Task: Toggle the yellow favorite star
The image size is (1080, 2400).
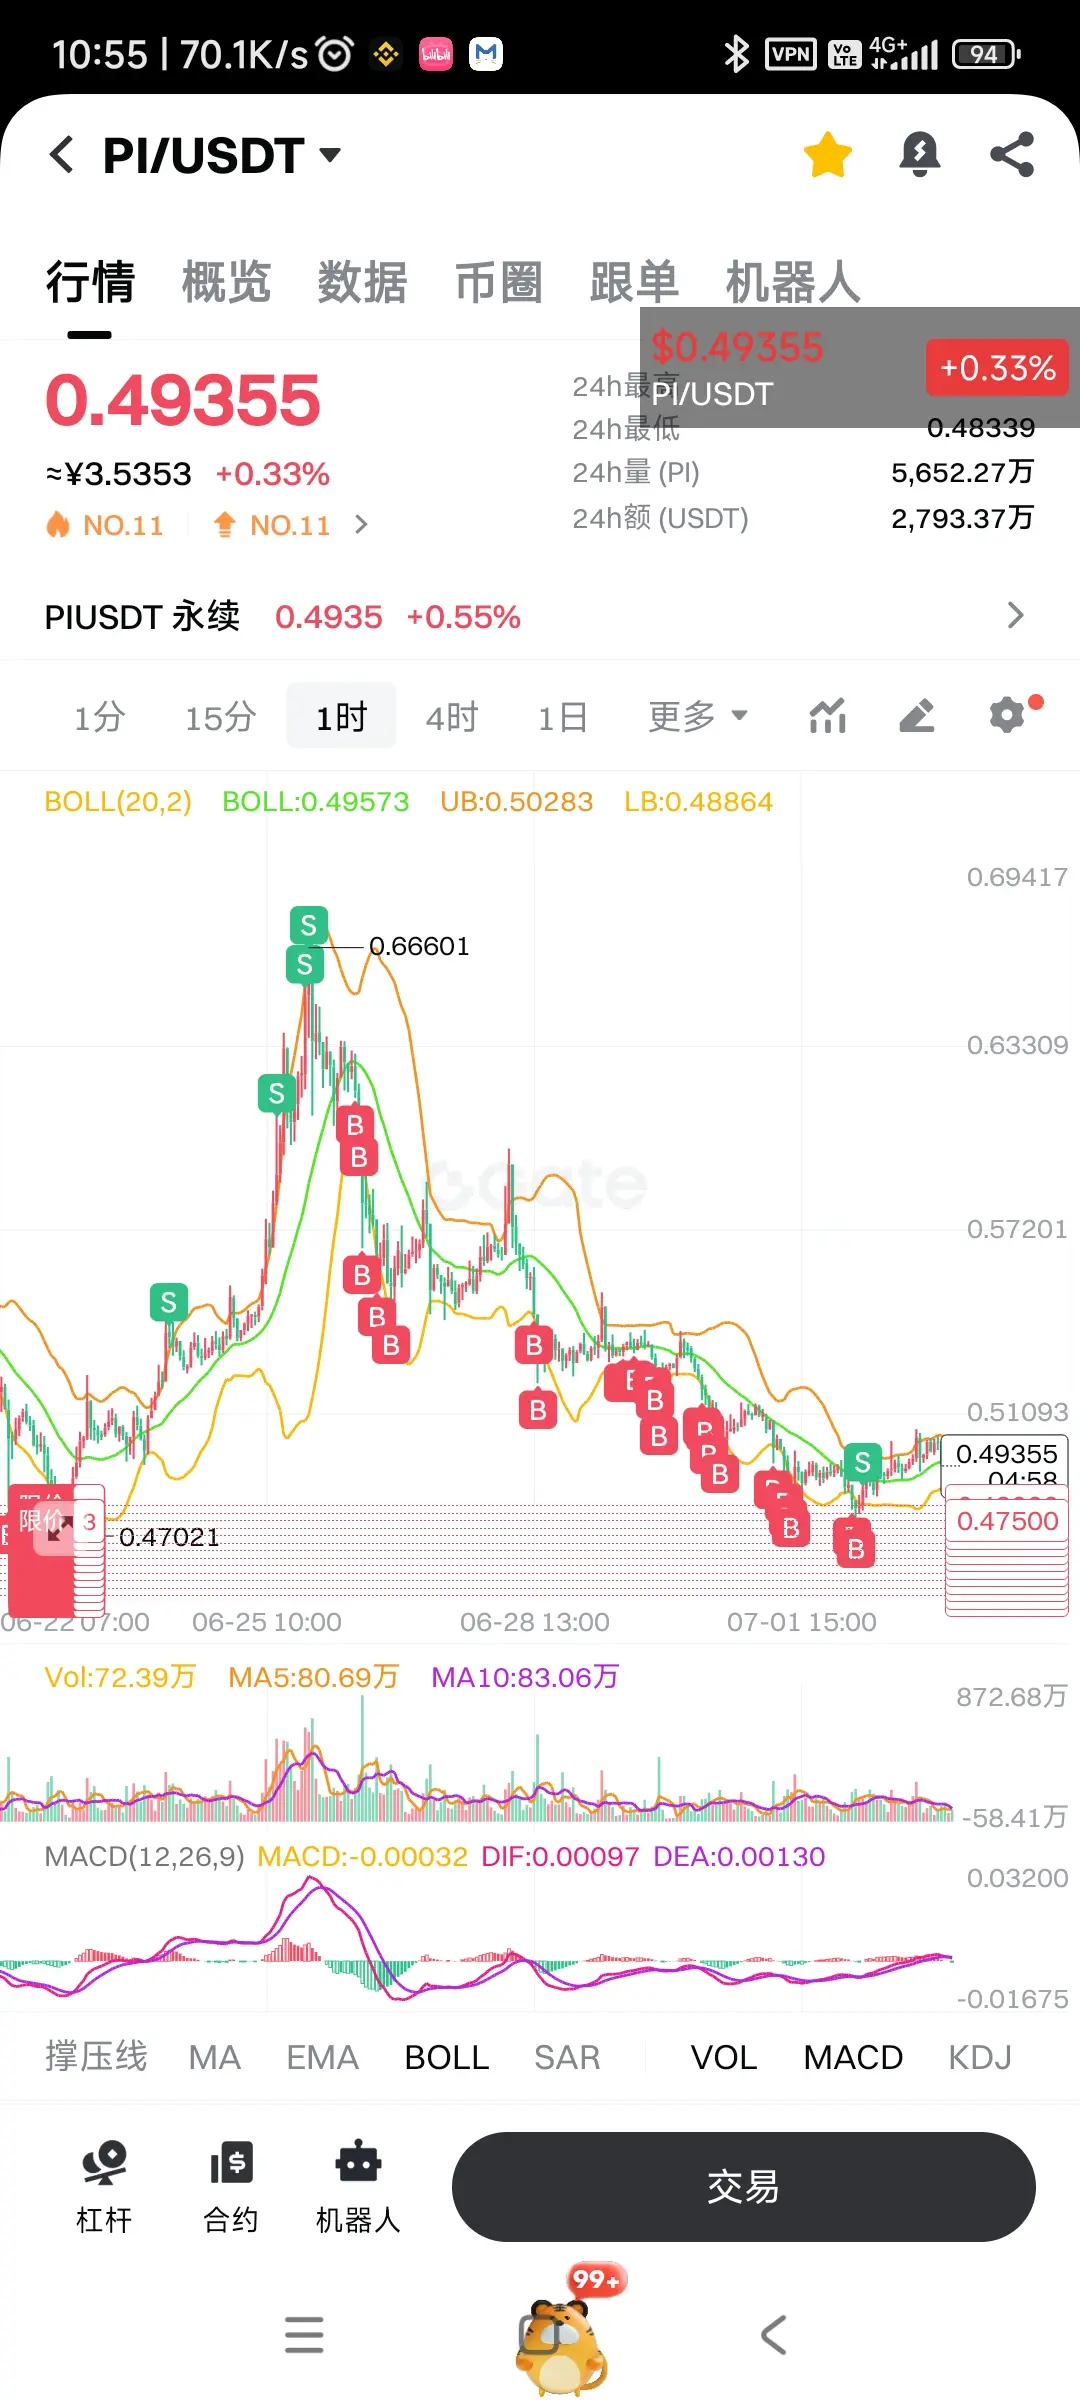Action: tap(828, 155)
